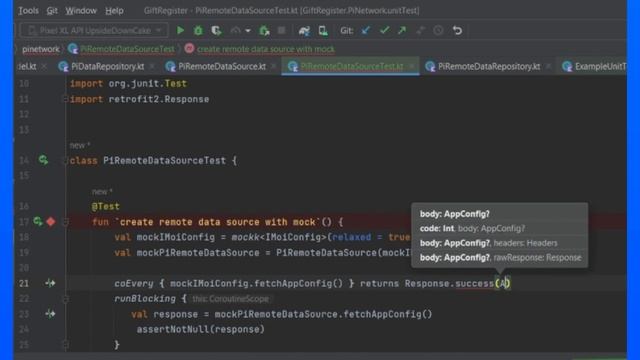
Task: Switch to PiRemoteDataRepository.kt tab
Action: click(x=489, y=66)
